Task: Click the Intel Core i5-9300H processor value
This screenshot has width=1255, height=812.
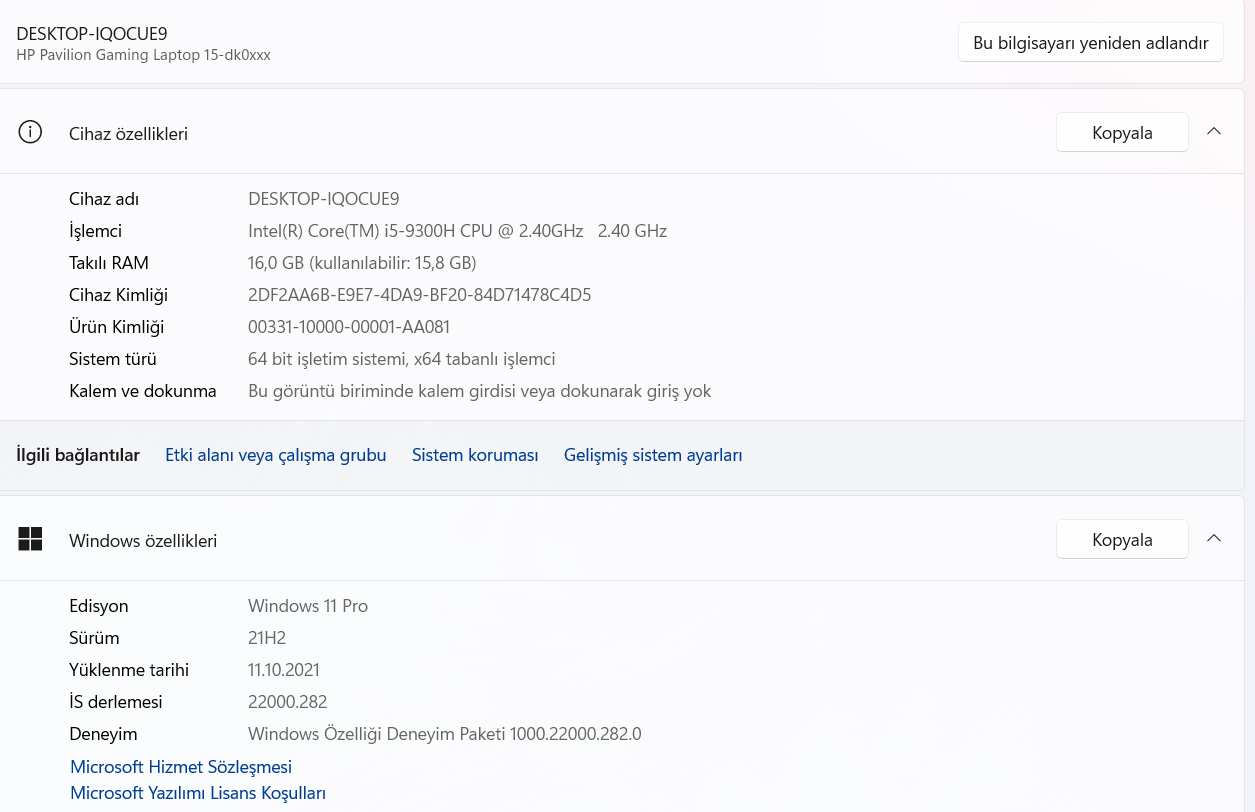Action: (x=457, y=231)
